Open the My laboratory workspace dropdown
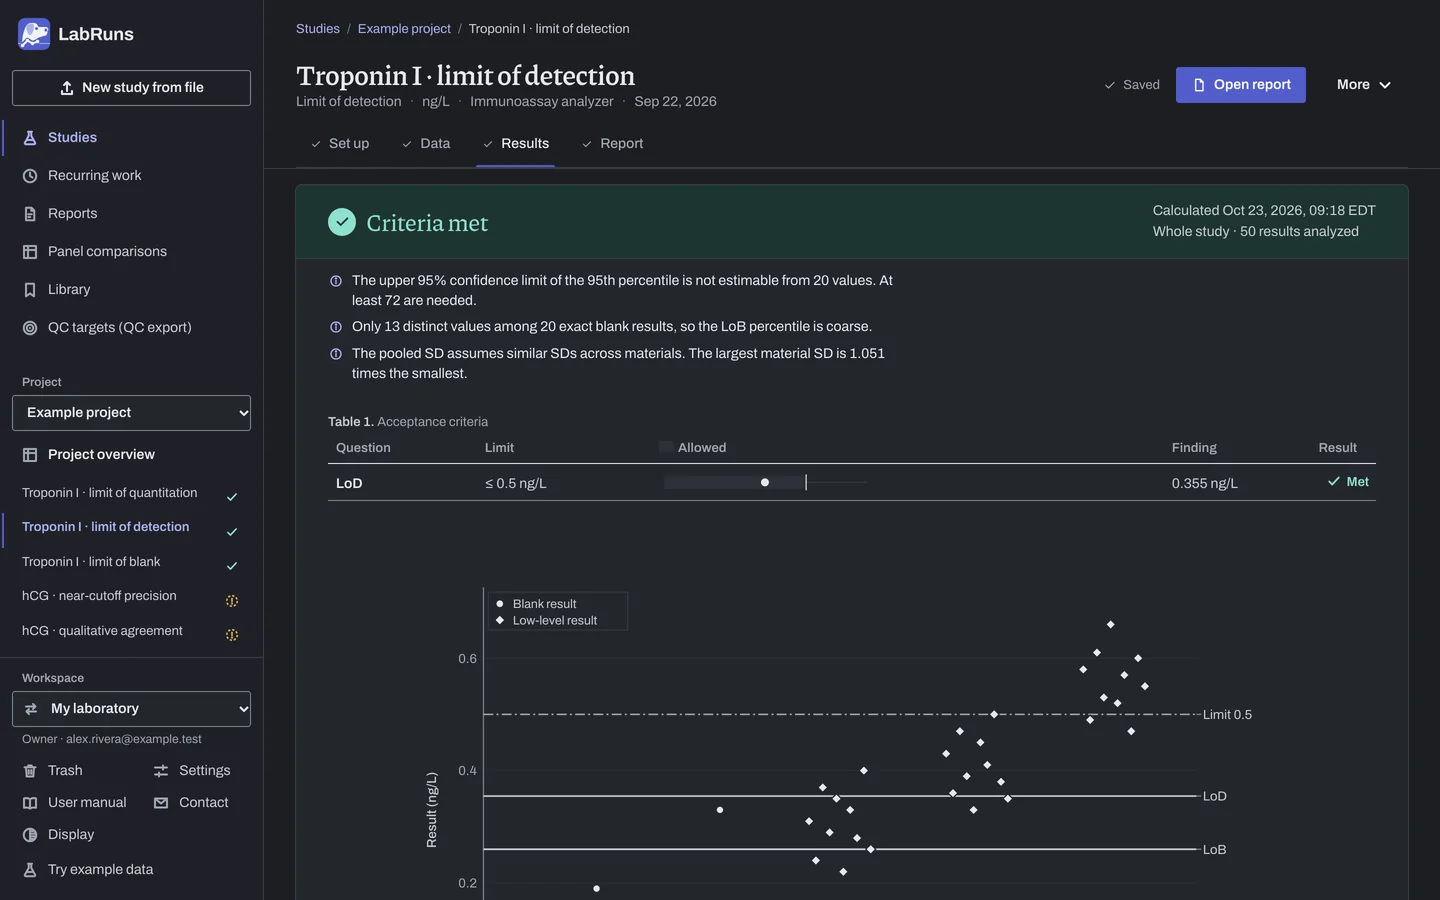This screenshot has height=900, width=1440. tap(131, 709)
